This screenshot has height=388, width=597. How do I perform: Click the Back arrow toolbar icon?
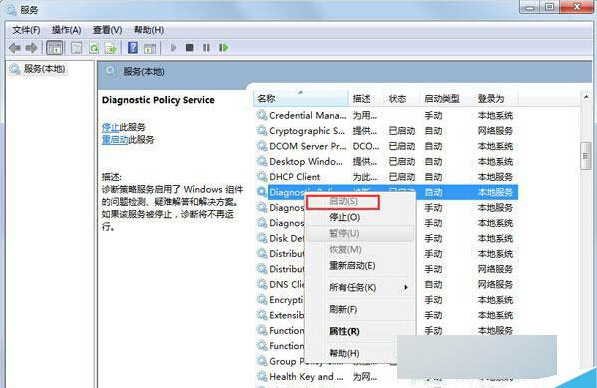pos(15,48)
